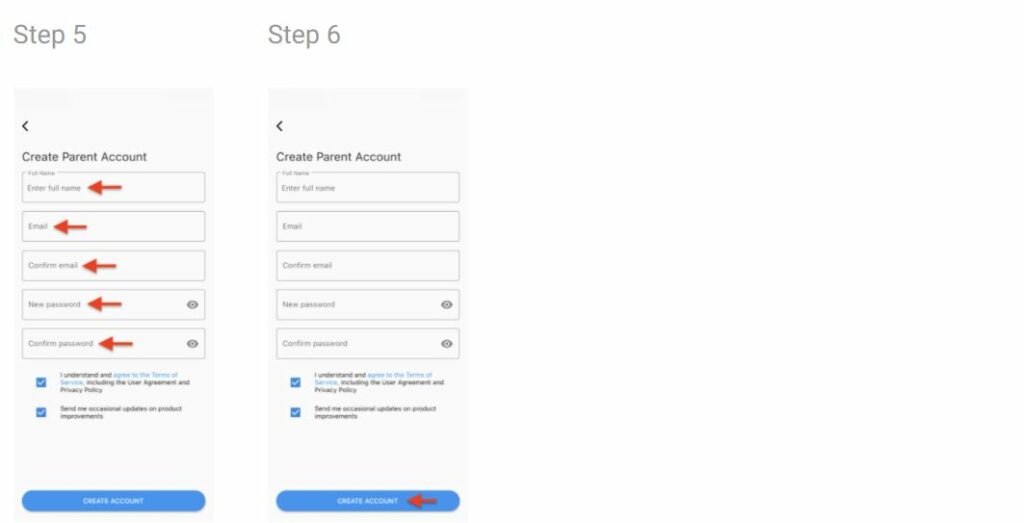Viewport: 1024px width, 523px height.
Task: Click Create Account button in Step 5
Action: click(x=114, y=501)
